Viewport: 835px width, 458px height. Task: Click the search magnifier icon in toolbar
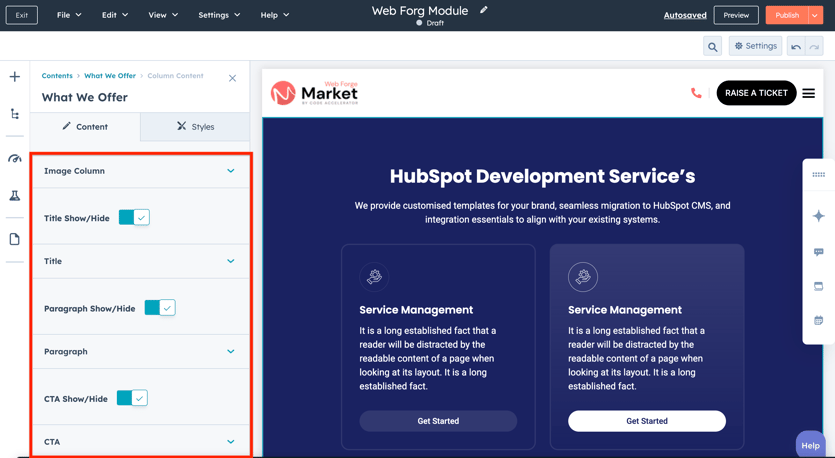tap(712, 47)
